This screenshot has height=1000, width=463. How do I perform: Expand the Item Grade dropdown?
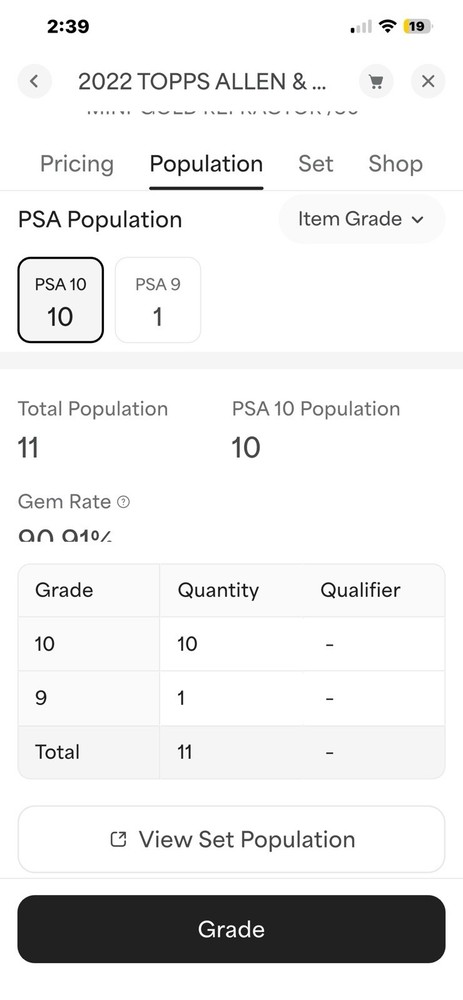click(361, 219)
